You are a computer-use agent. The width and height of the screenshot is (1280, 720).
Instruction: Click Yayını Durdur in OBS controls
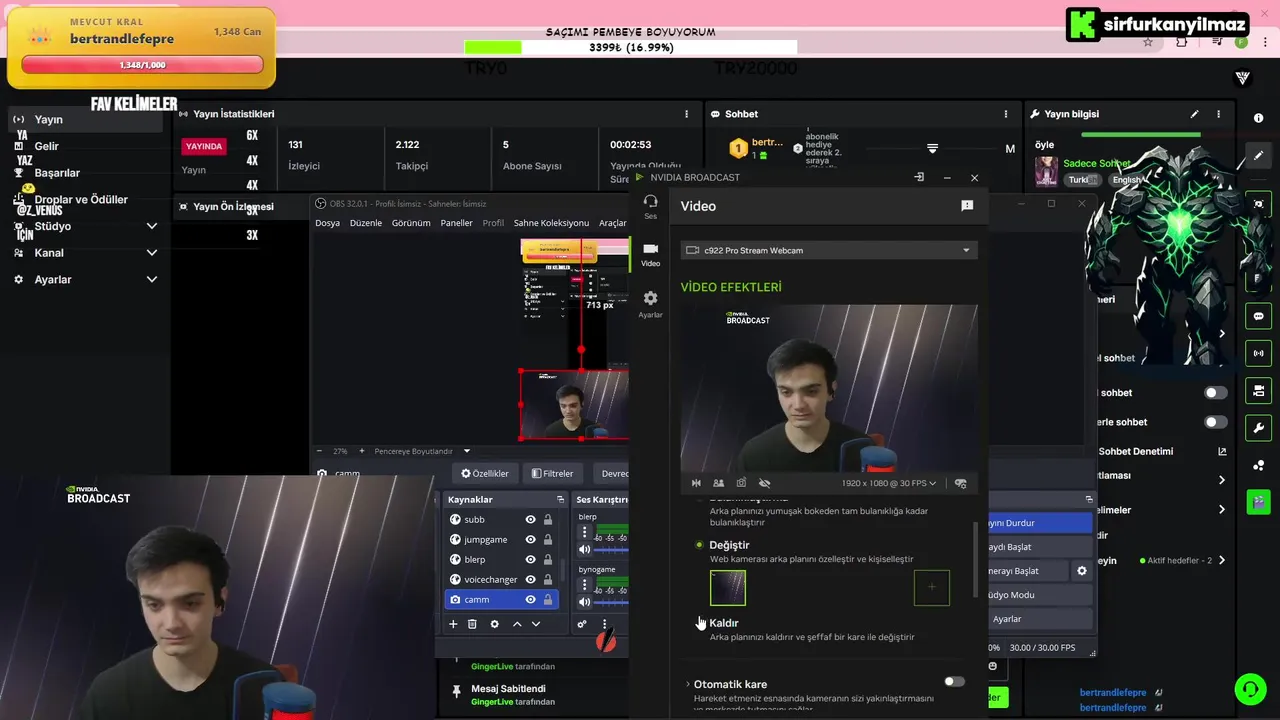1039,523
